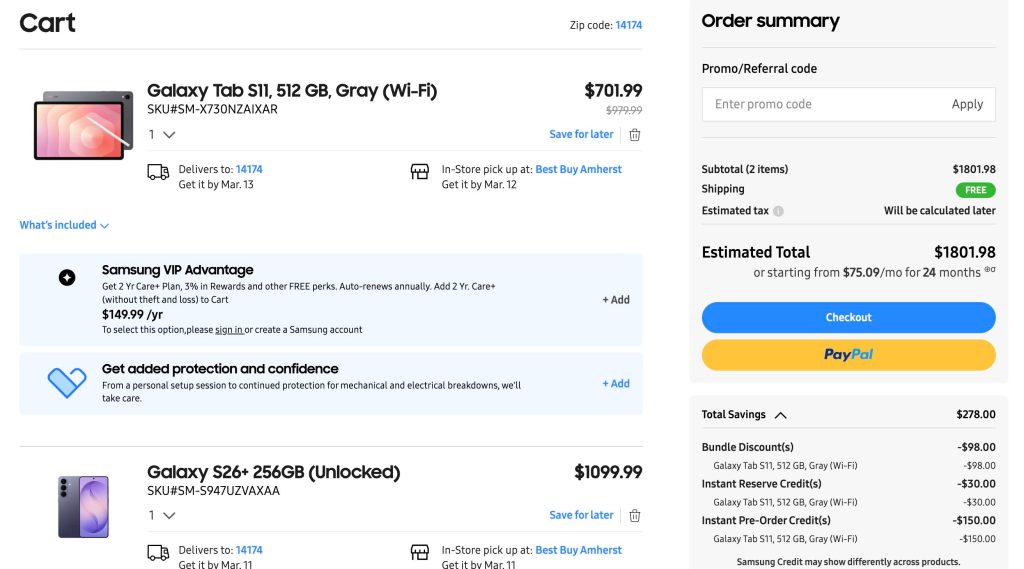Open quantity dropdown for Galaxy Tab S11
Viewport: 1024px width, 569px height.
click(162, 135)
